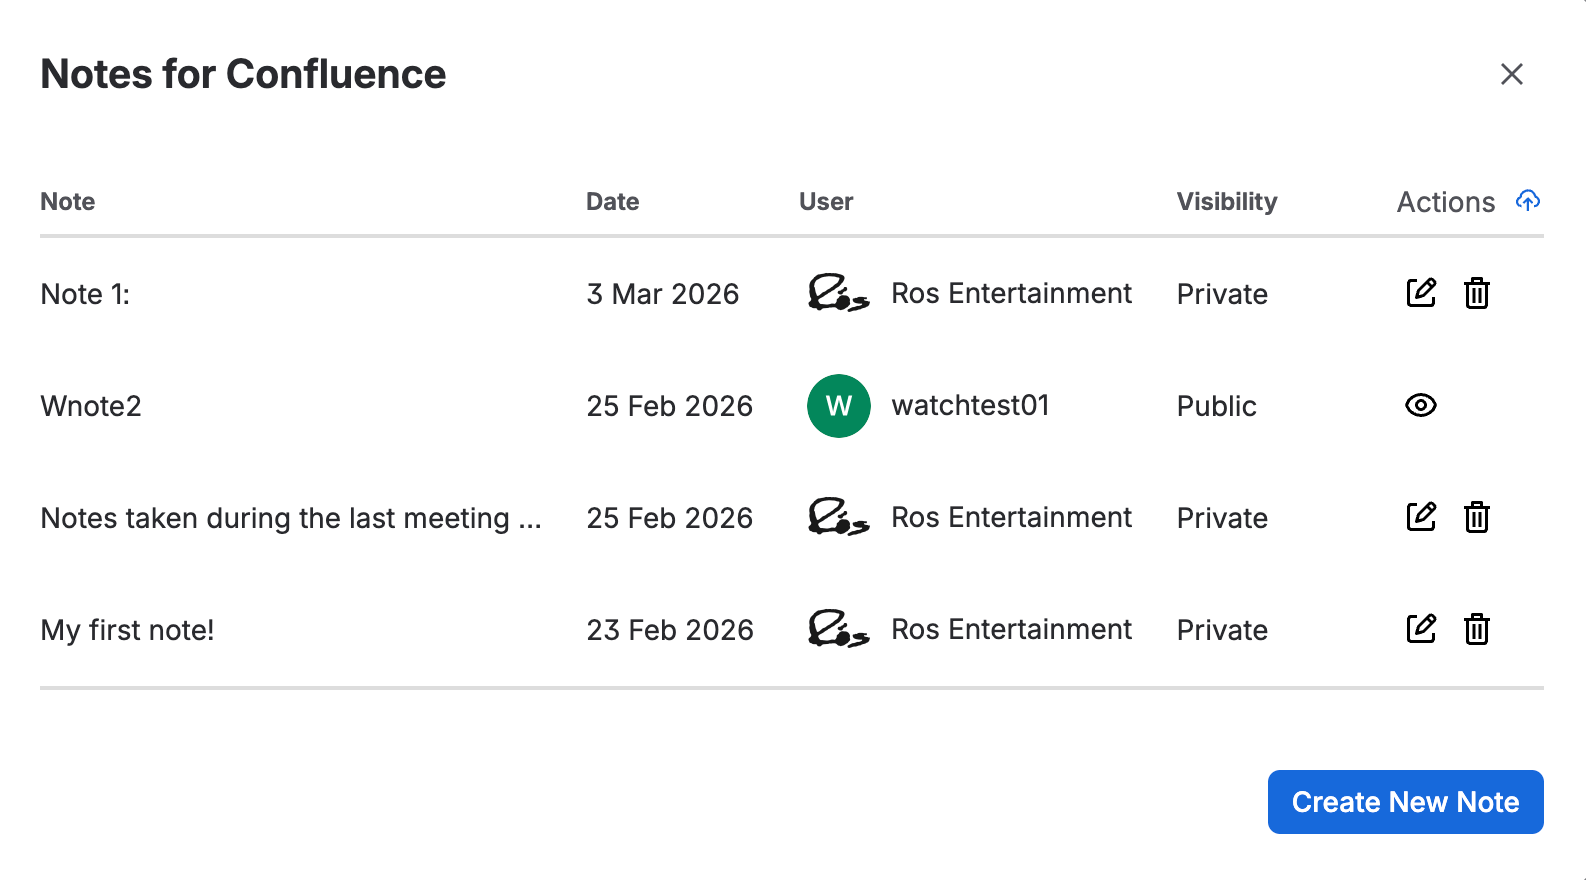This screenshot has width=1586, height=880.
Task: Delete the "Notes taken during the last meeting" note
Action: [1477, 517]
